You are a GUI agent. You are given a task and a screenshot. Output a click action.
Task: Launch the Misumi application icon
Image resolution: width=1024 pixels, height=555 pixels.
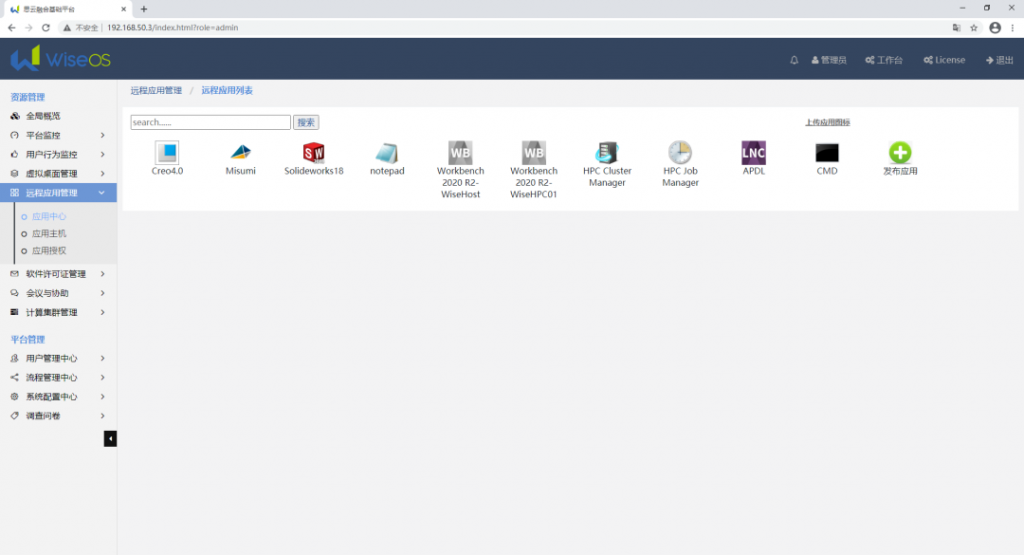[240, 153]
